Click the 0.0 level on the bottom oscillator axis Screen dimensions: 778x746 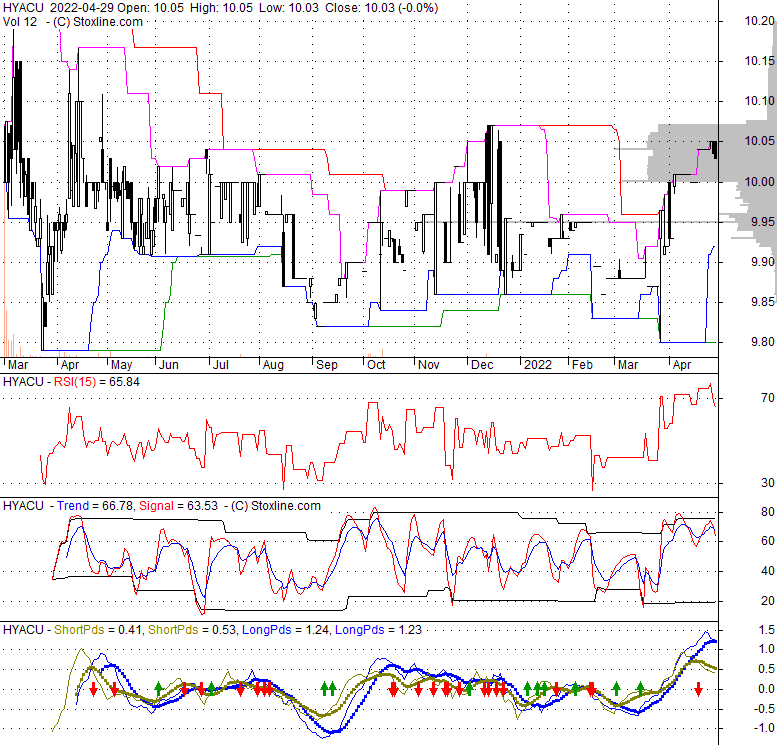767,689
